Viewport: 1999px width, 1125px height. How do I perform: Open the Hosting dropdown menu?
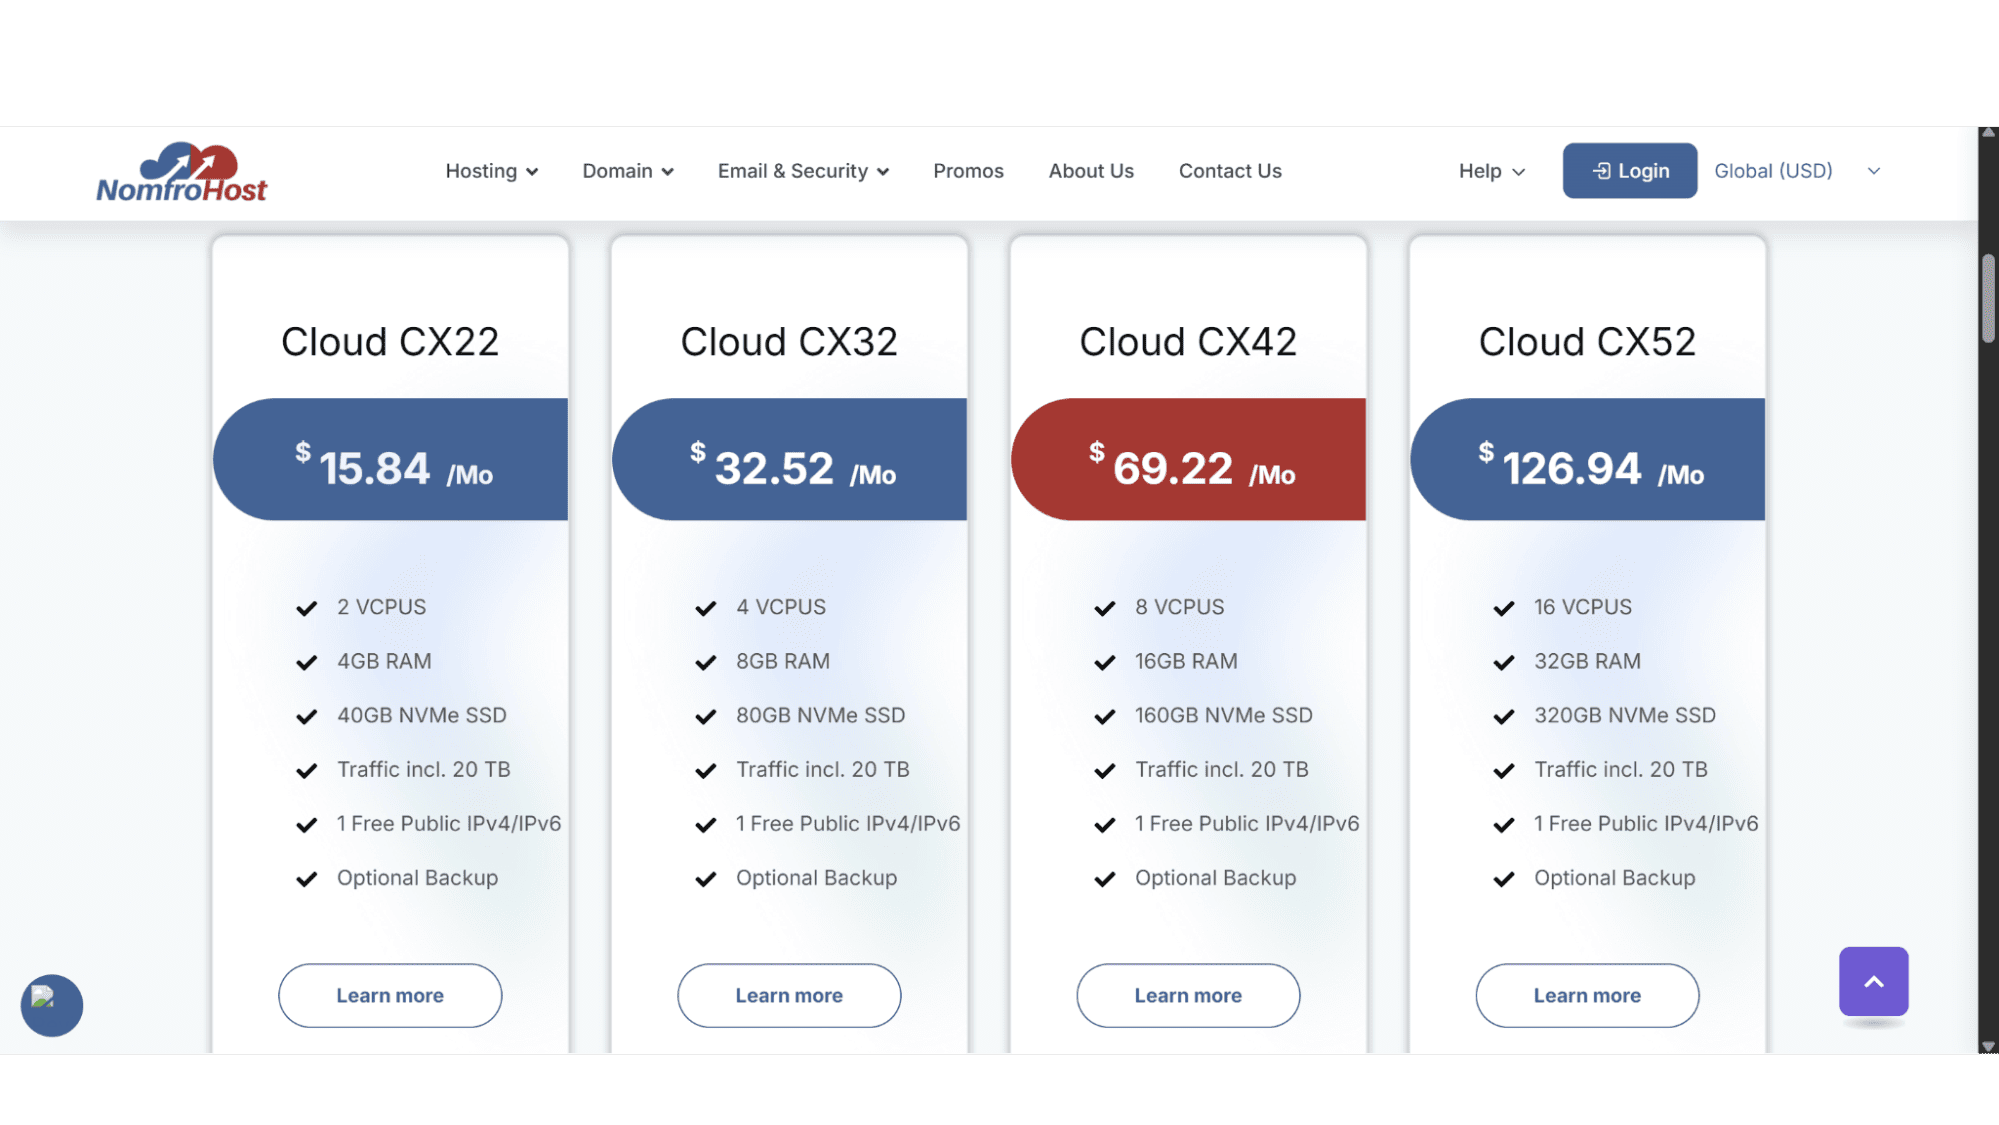click(491, 171)
